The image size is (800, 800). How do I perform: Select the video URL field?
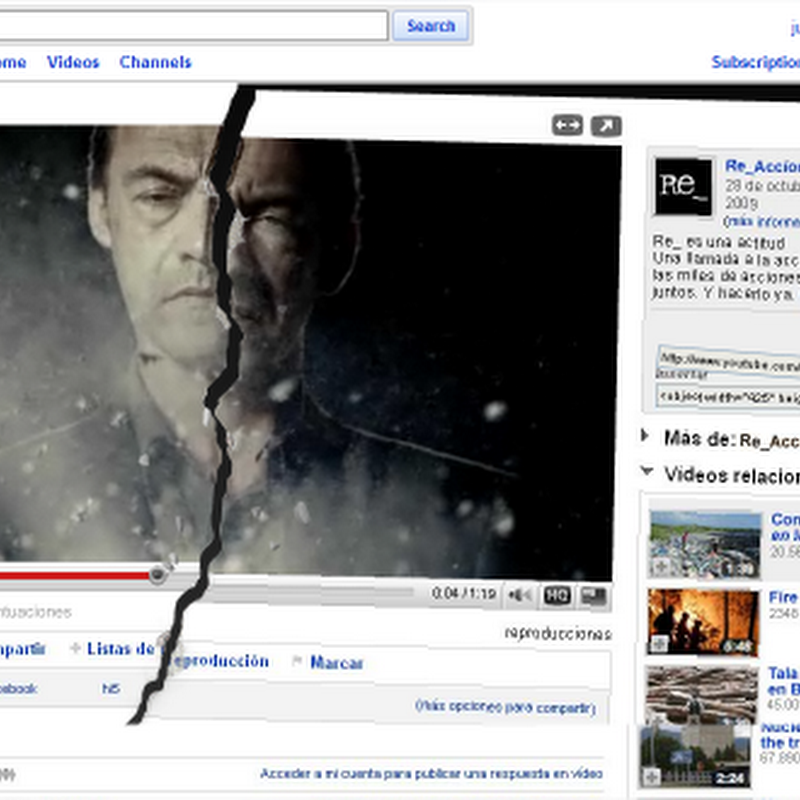coord(729,360)
